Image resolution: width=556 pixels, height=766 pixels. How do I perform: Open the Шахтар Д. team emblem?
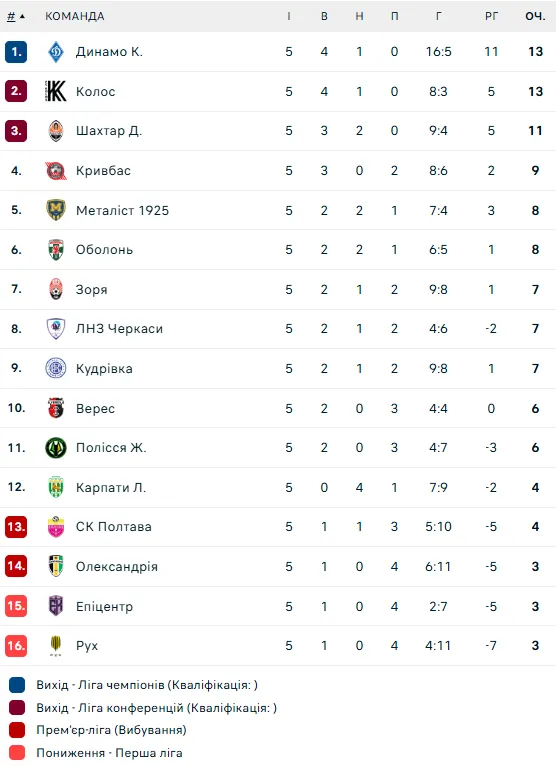click(56, 131)
